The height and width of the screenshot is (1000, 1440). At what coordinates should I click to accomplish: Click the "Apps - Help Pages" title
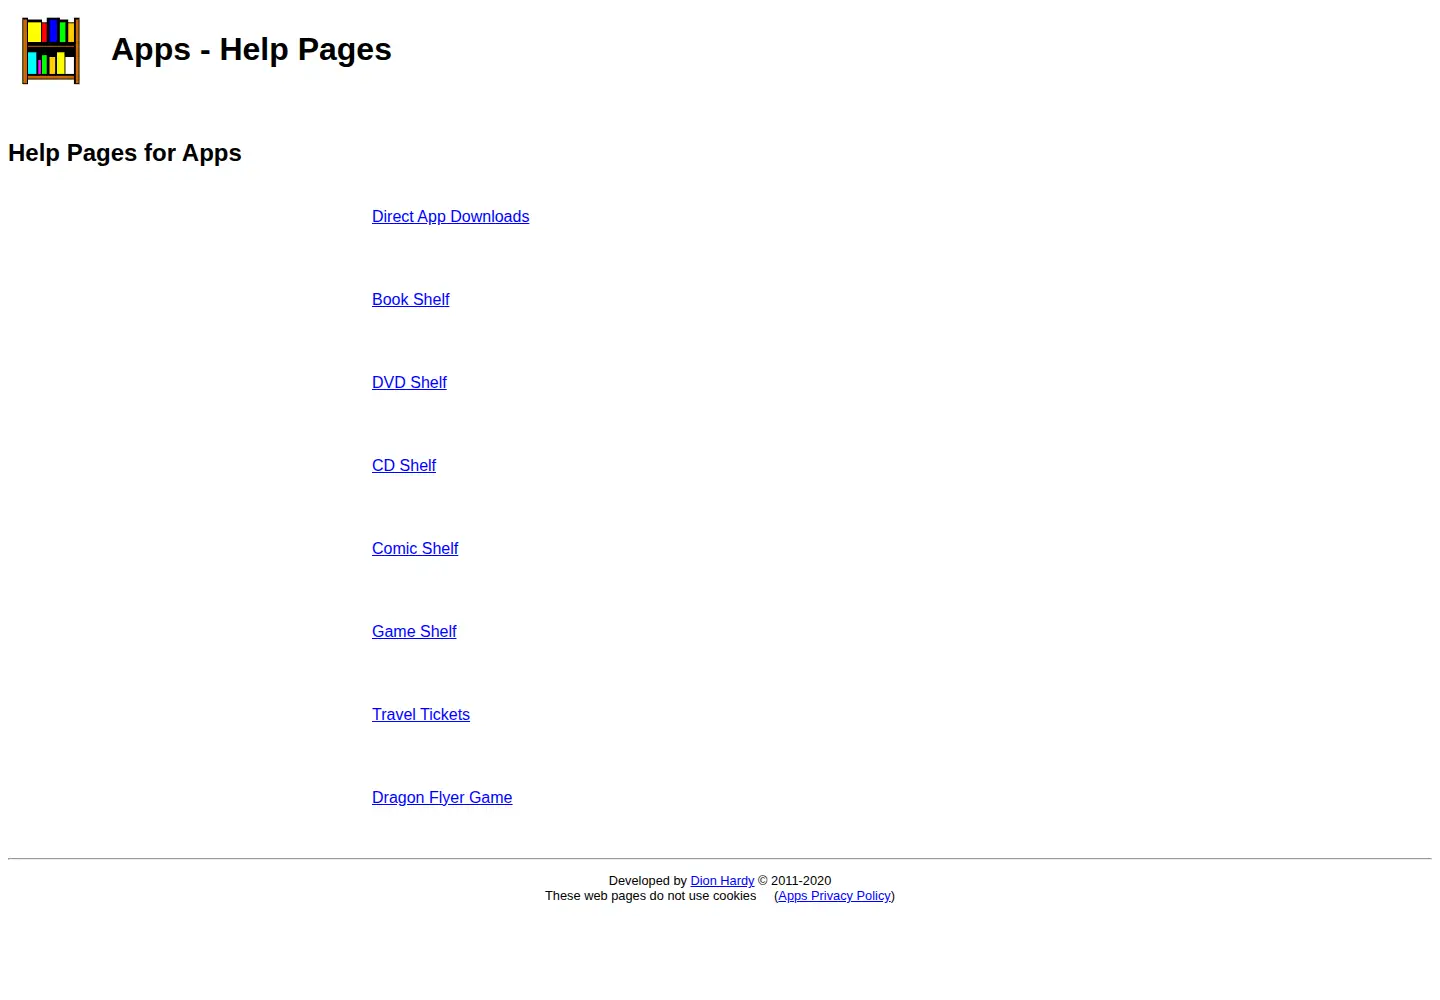click(x=251, y=49)
